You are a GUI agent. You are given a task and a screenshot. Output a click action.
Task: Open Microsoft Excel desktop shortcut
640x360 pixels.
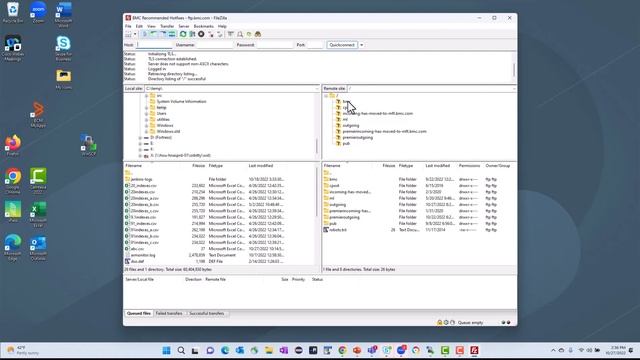[x=38, y=214]
